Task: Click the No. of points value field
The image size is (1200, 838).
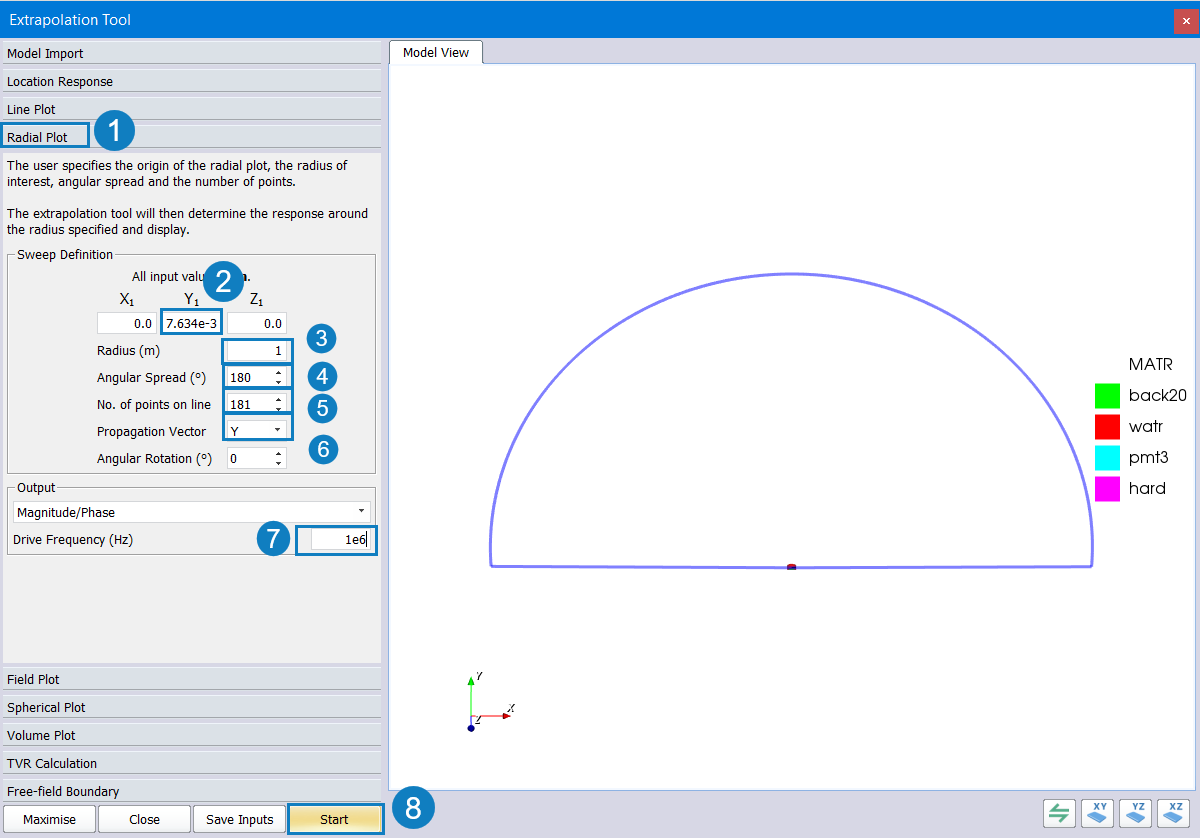Action: 249,404
